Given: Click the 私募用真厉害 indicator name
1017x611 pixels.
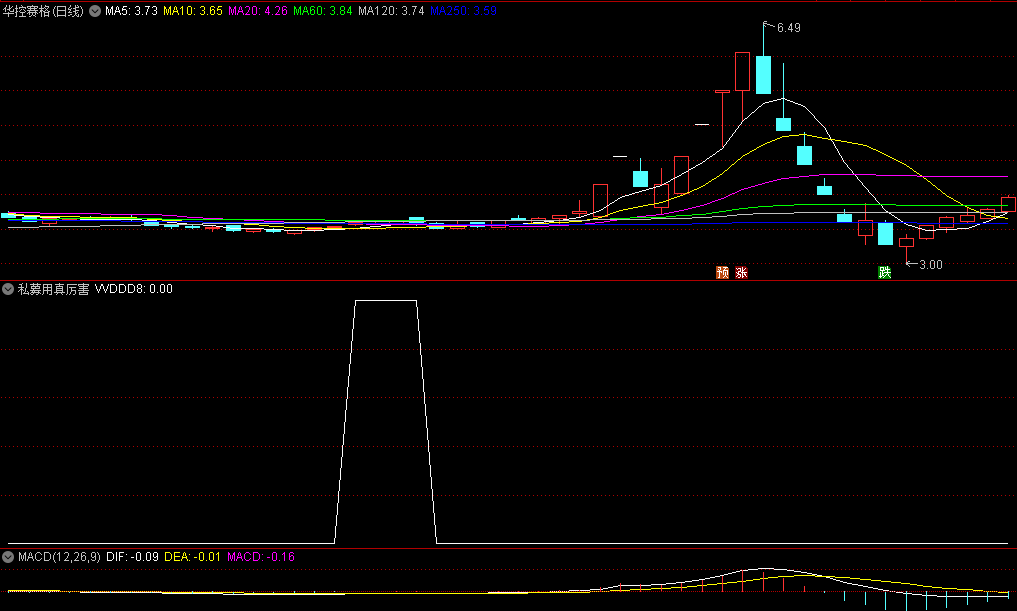Looking at the screenshot, I should click(52, 289).
